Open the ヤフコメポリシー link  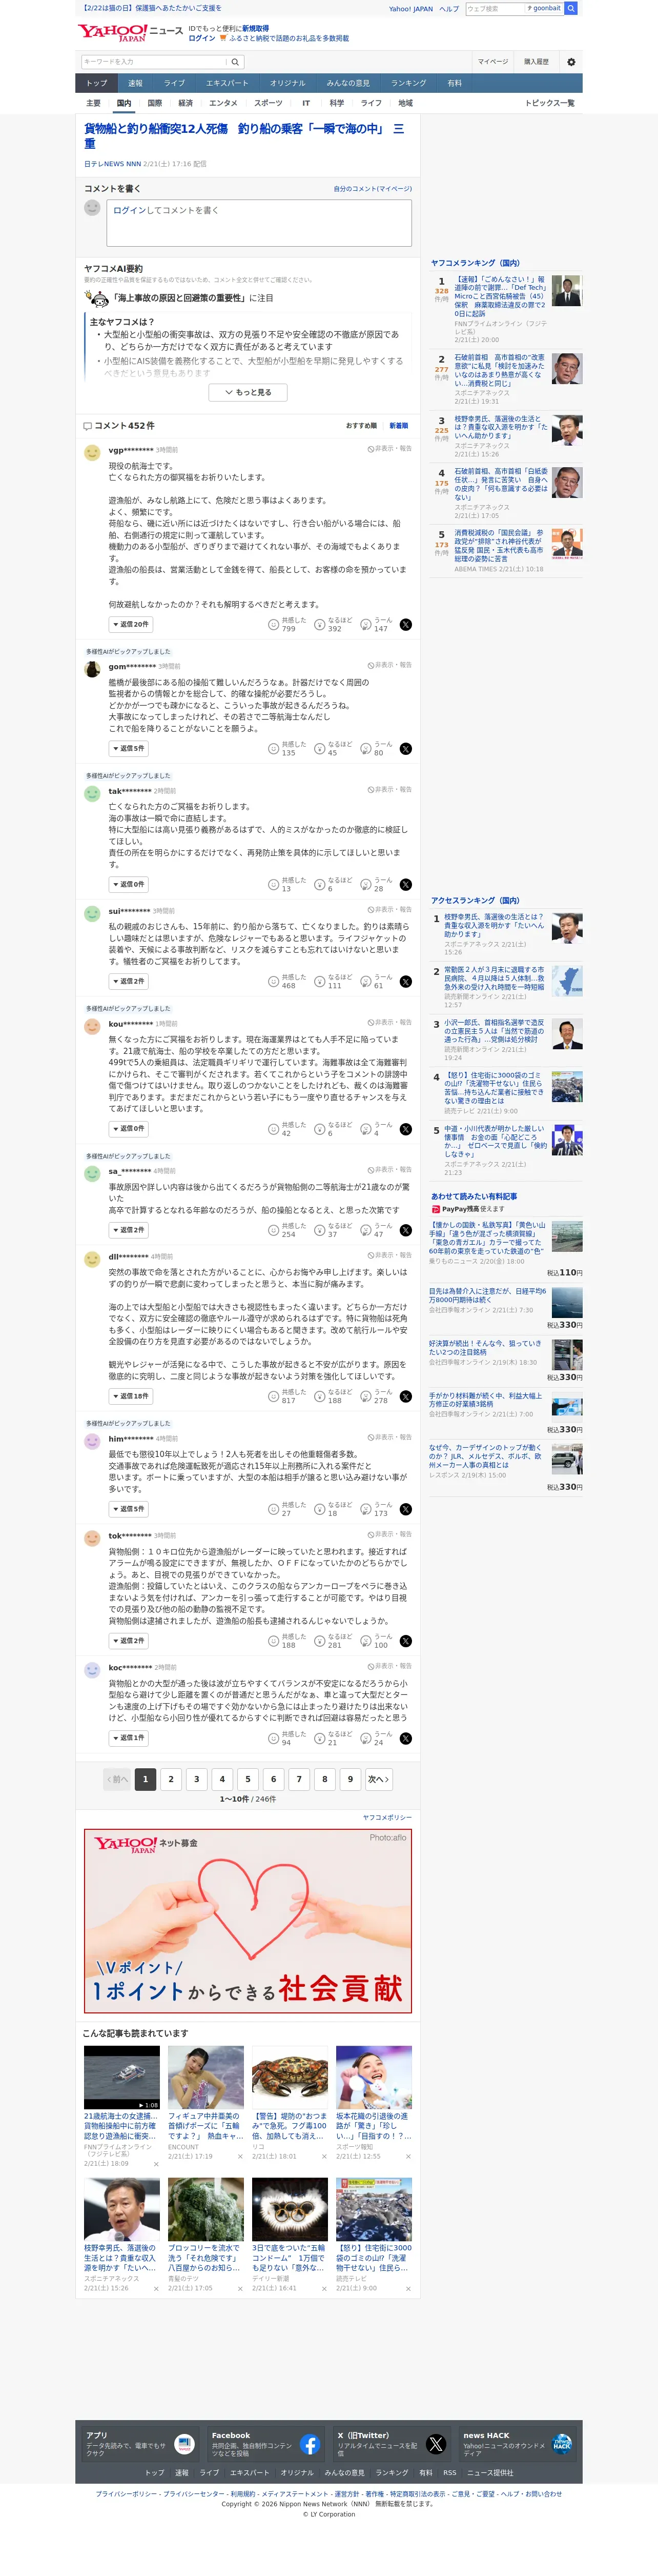[x=387, y=1817]
